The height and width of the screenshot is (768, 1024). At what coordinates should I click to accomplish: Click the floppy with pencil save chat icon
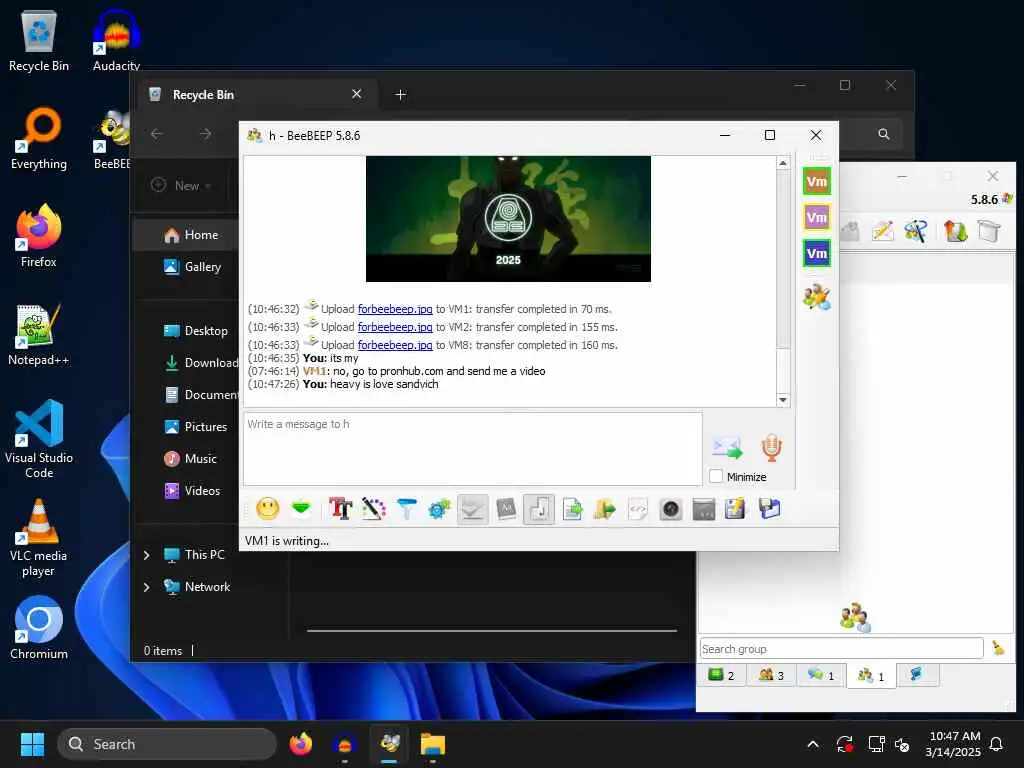click(x=735, y=509)
